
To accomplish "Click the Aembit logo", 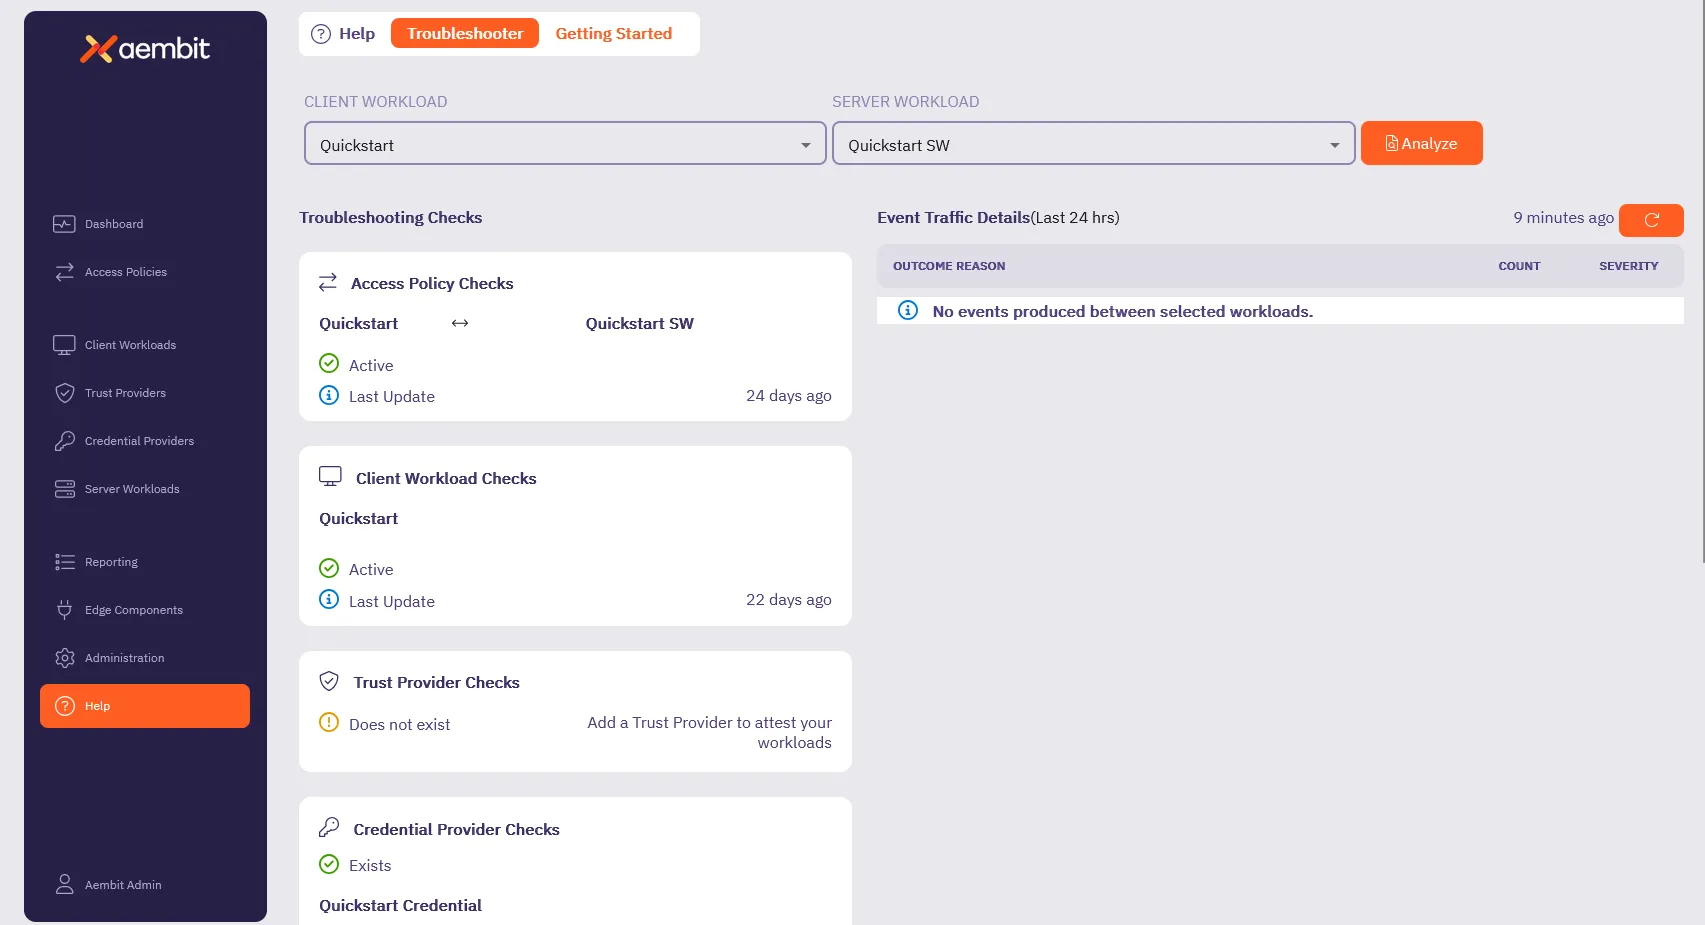I will pos(145,48).
